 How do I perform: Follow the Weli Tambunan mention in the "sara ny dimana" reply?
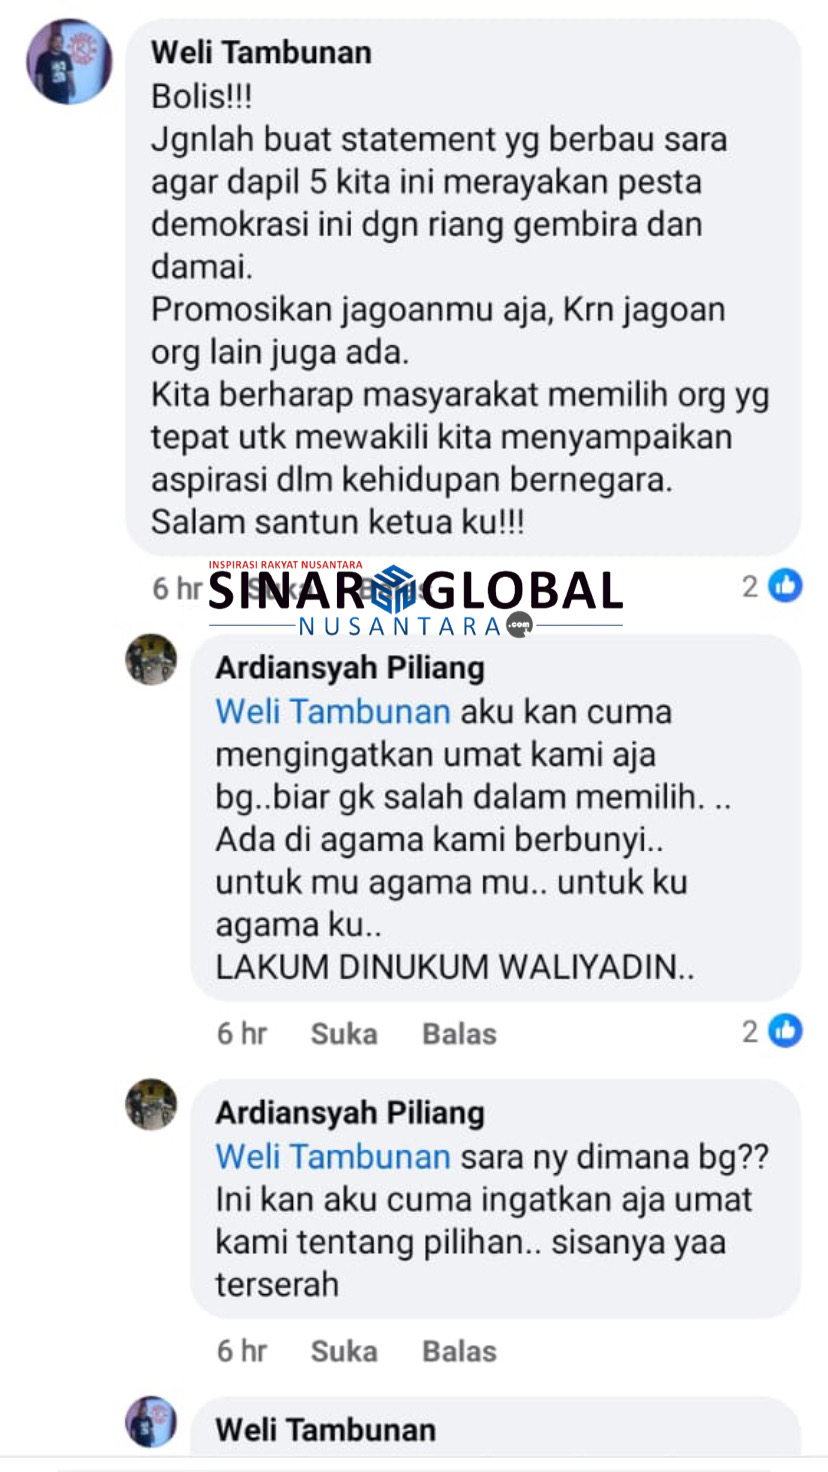333,1157
